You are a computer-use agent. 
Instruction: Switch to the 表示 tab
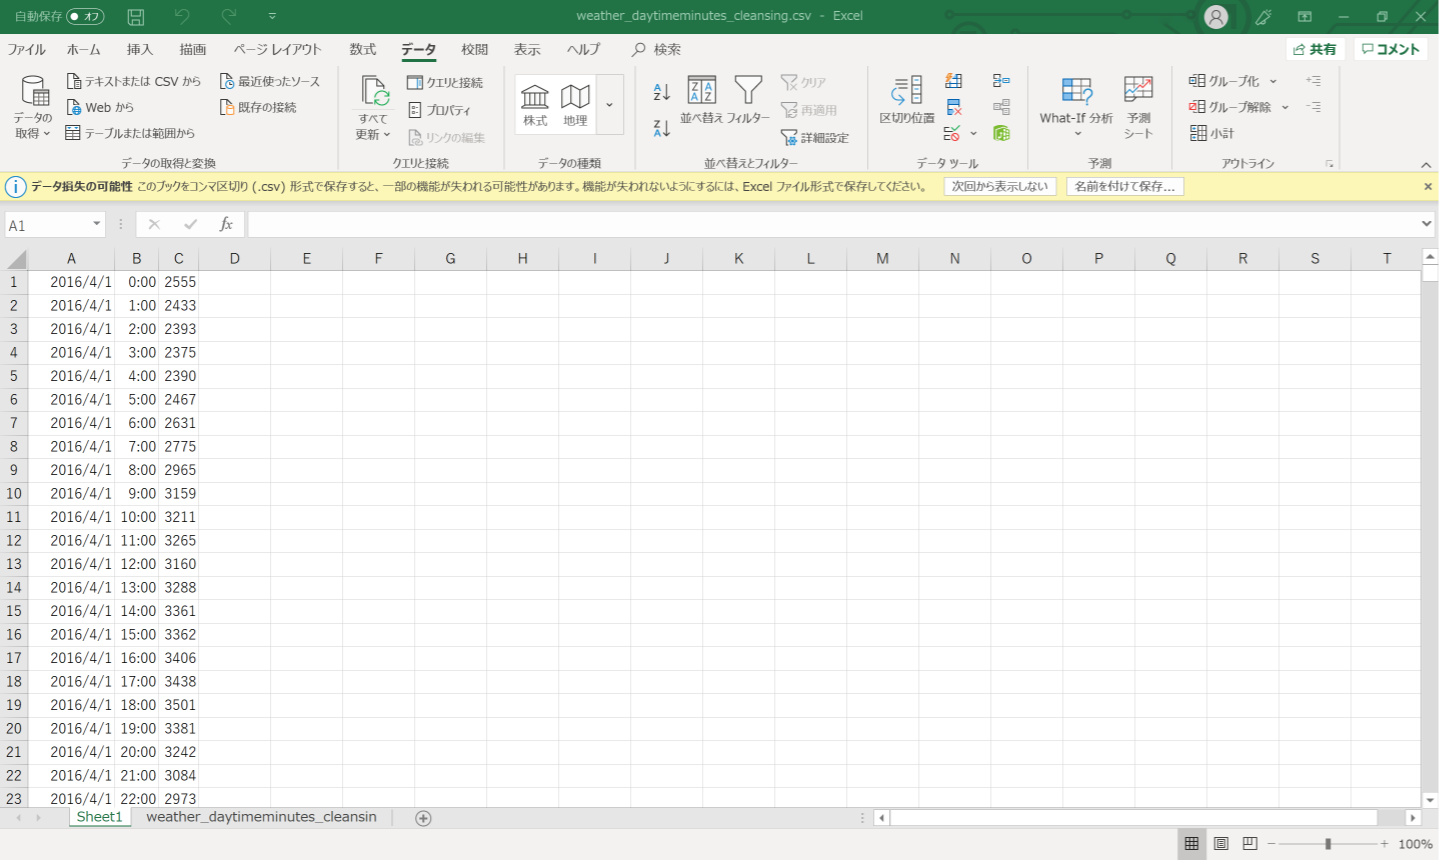click(x=527, y=50)
